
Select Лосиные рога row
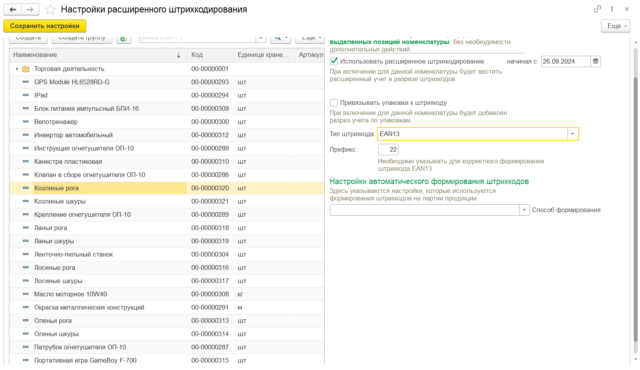click(x=167, y=268)
